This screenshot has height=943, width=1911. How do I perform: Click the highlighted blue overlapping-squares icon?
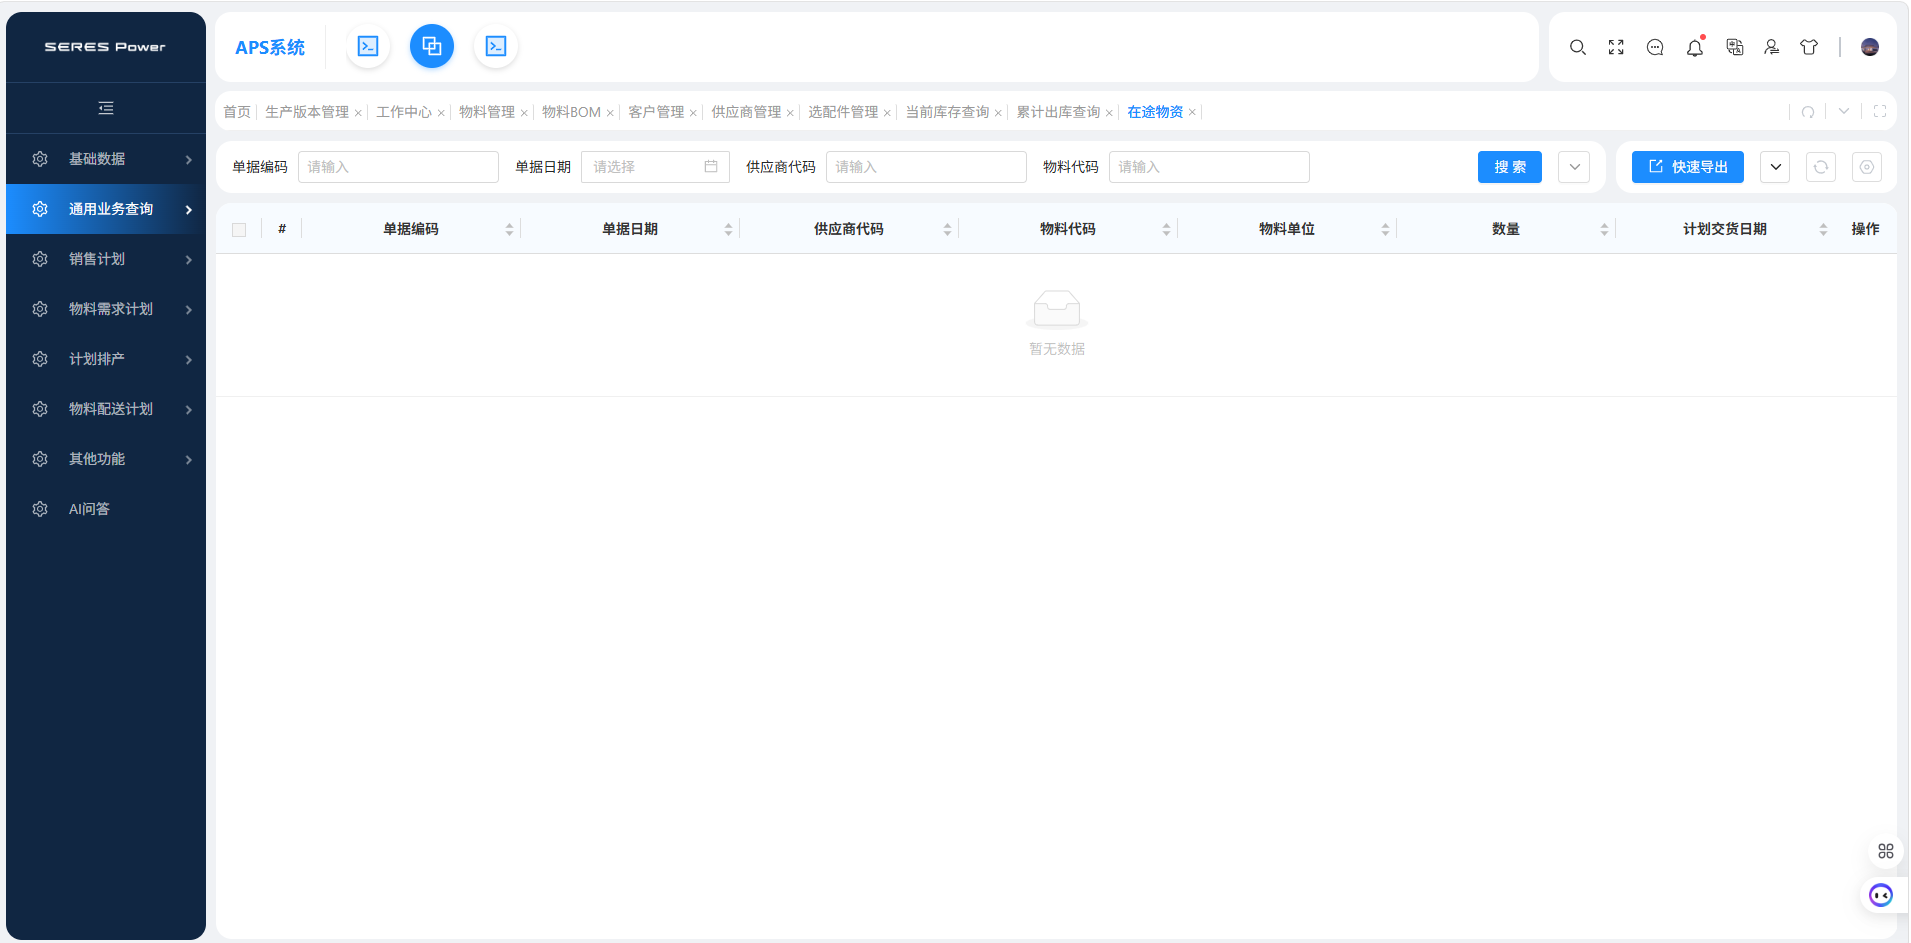coord(432,46)
